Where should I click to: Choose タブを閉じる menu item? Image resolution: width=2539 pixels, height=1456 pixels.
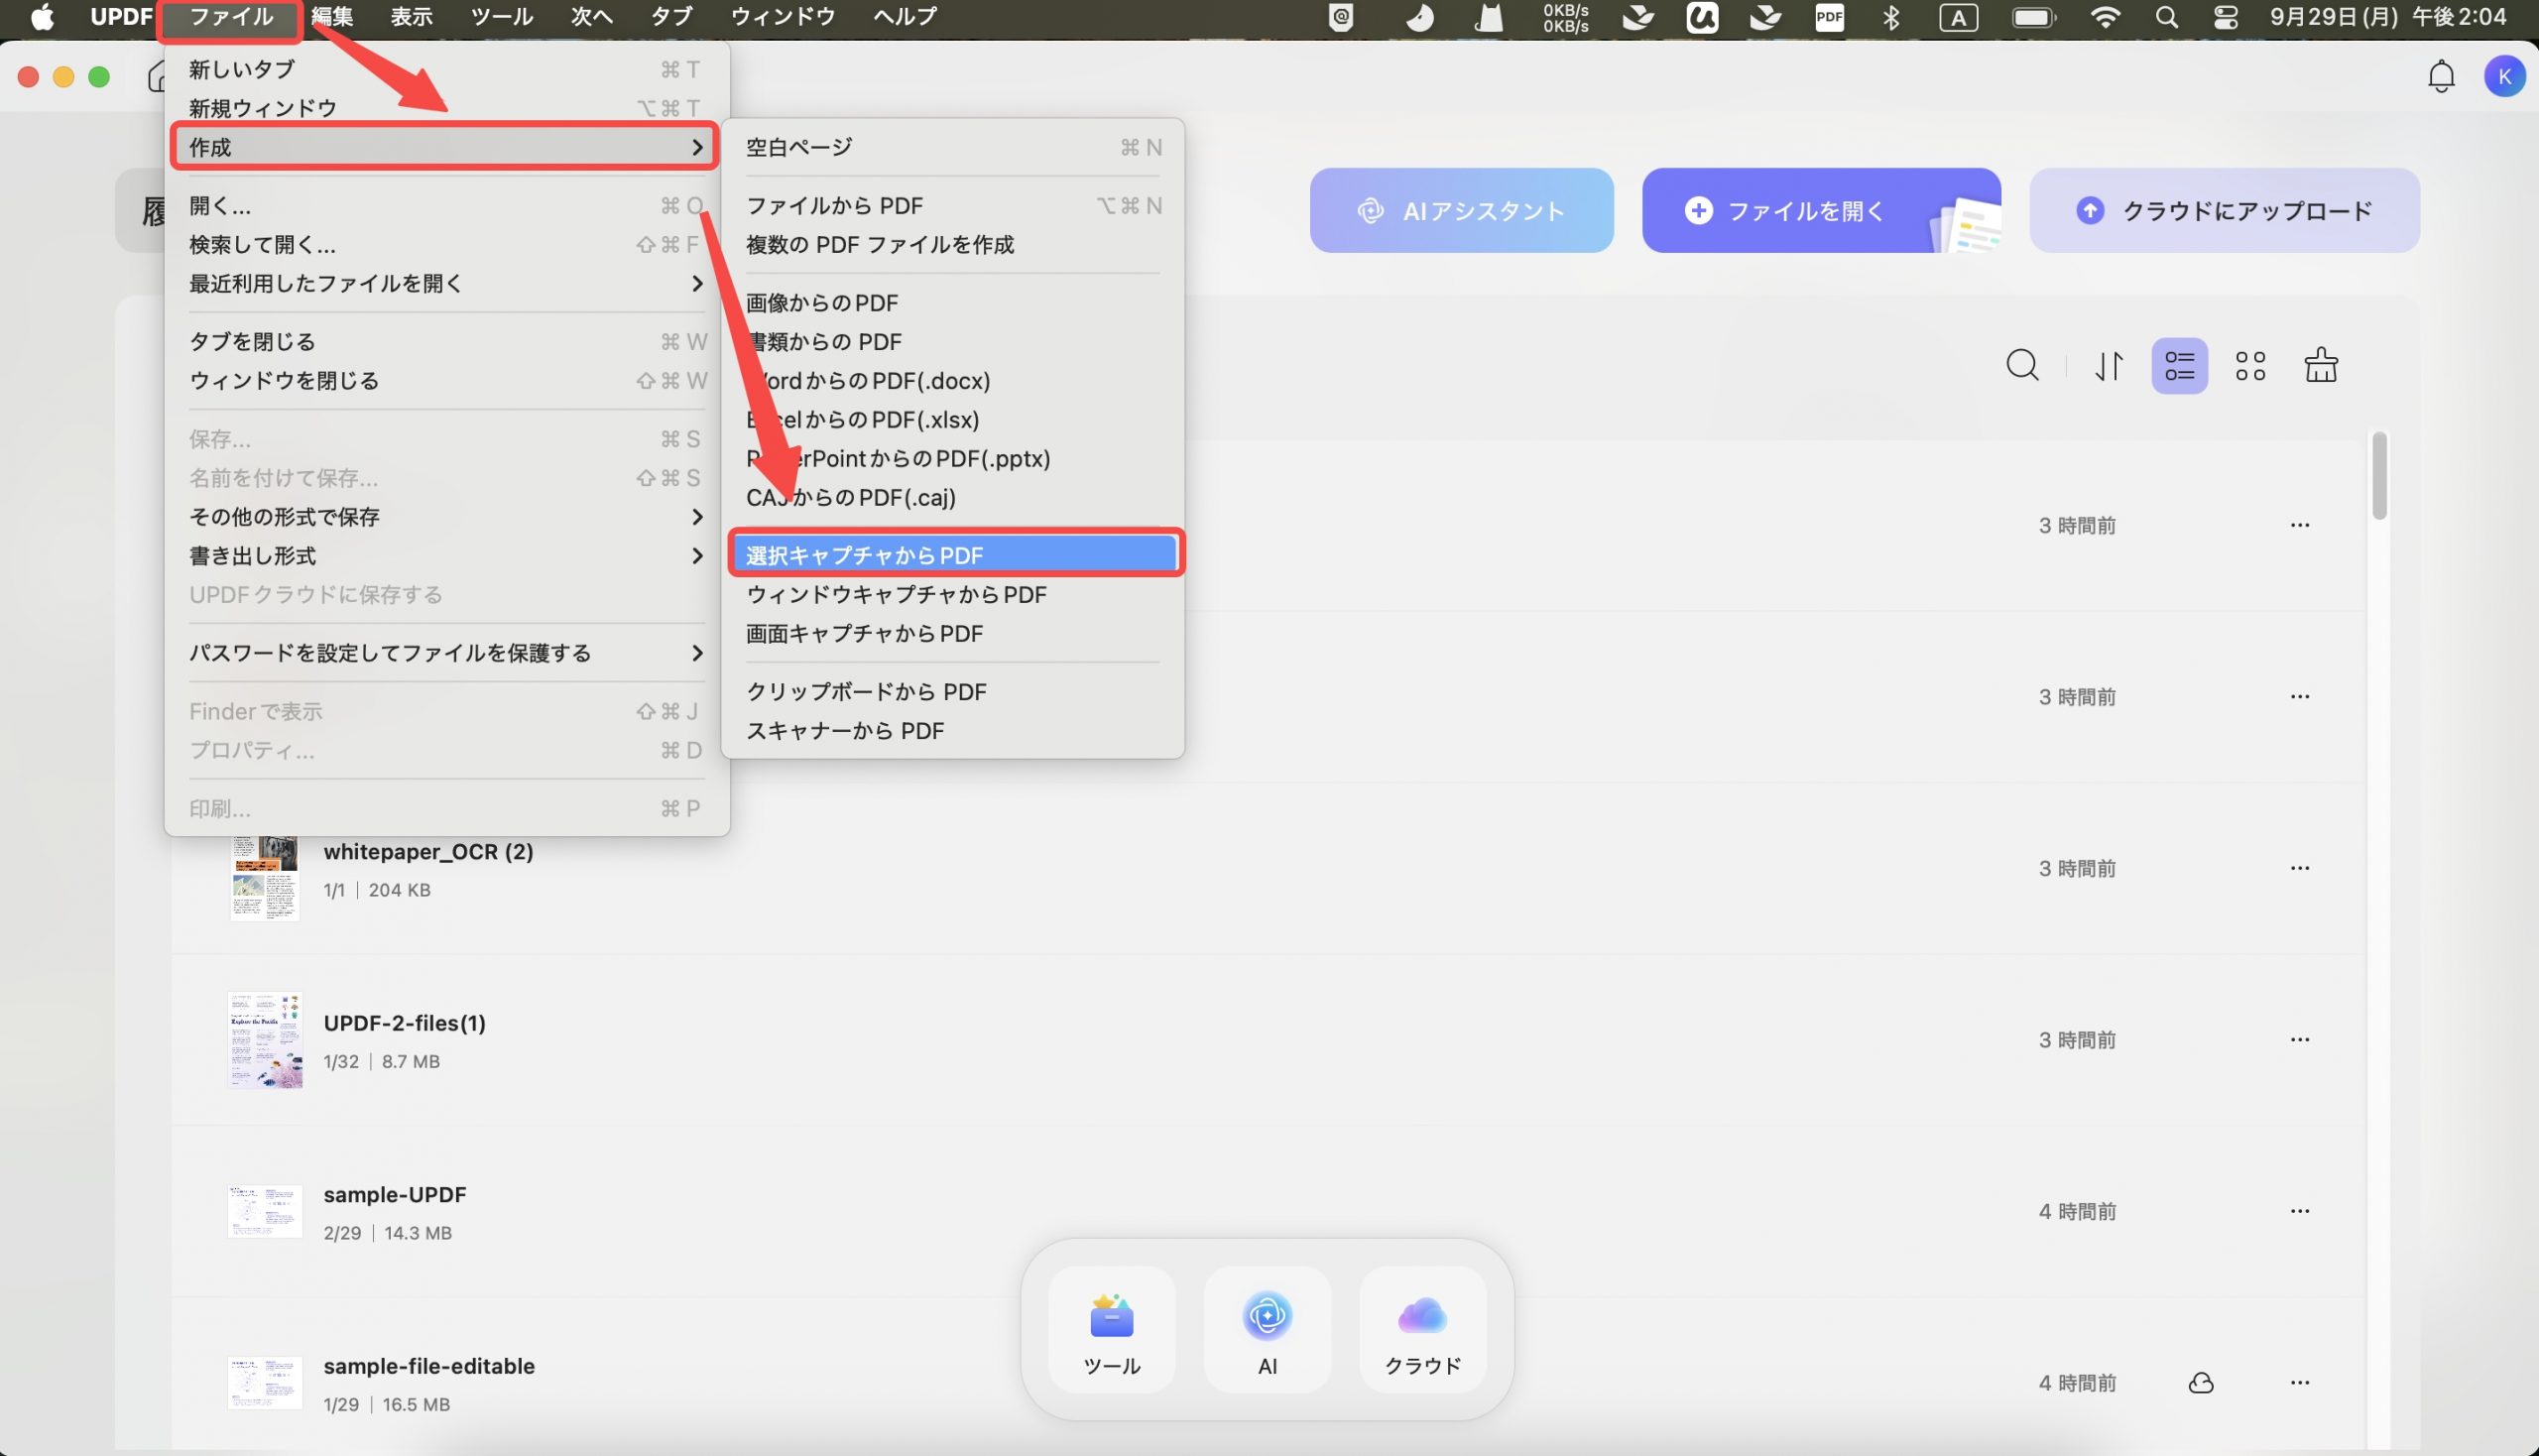pos(446,342)
